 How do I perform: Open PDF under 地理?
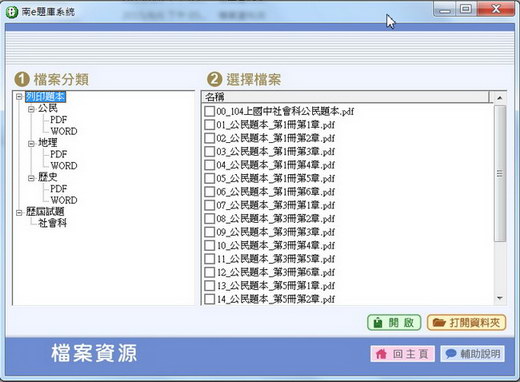(59, 154)
